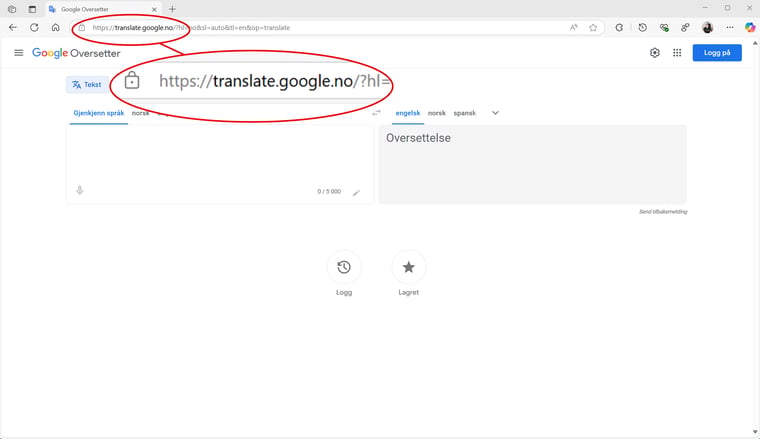Open the browser home page icon
This screenshot has width=760, height=439.
56,28
